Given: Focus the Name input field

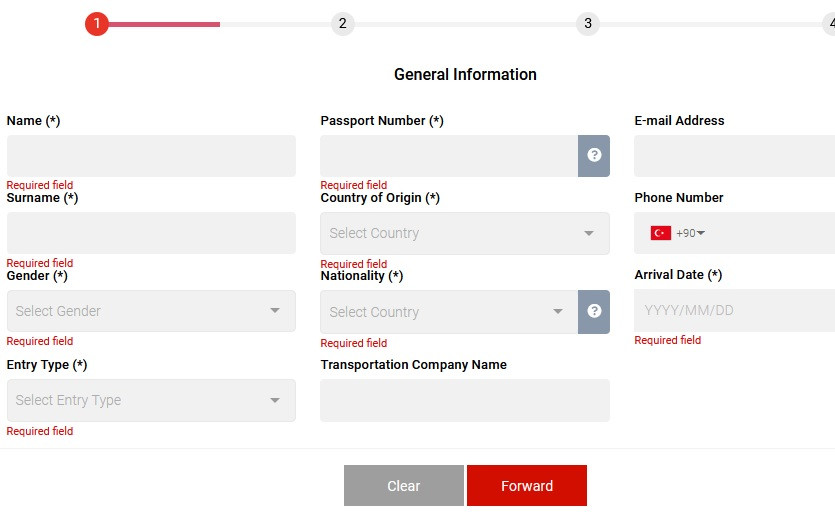Looking at the screenshot, I should pos(151,156).
